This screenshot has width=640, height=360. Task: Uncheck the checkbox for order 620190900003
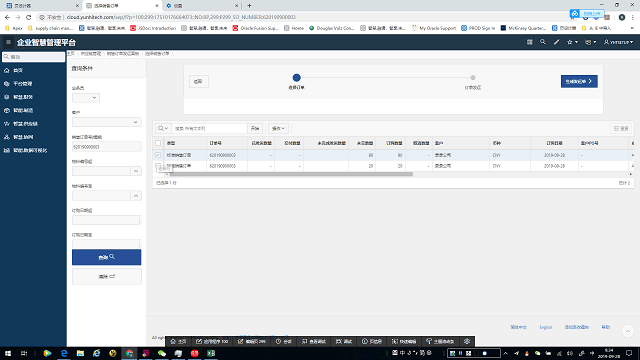pyautogui.click(x=158, y=155)
